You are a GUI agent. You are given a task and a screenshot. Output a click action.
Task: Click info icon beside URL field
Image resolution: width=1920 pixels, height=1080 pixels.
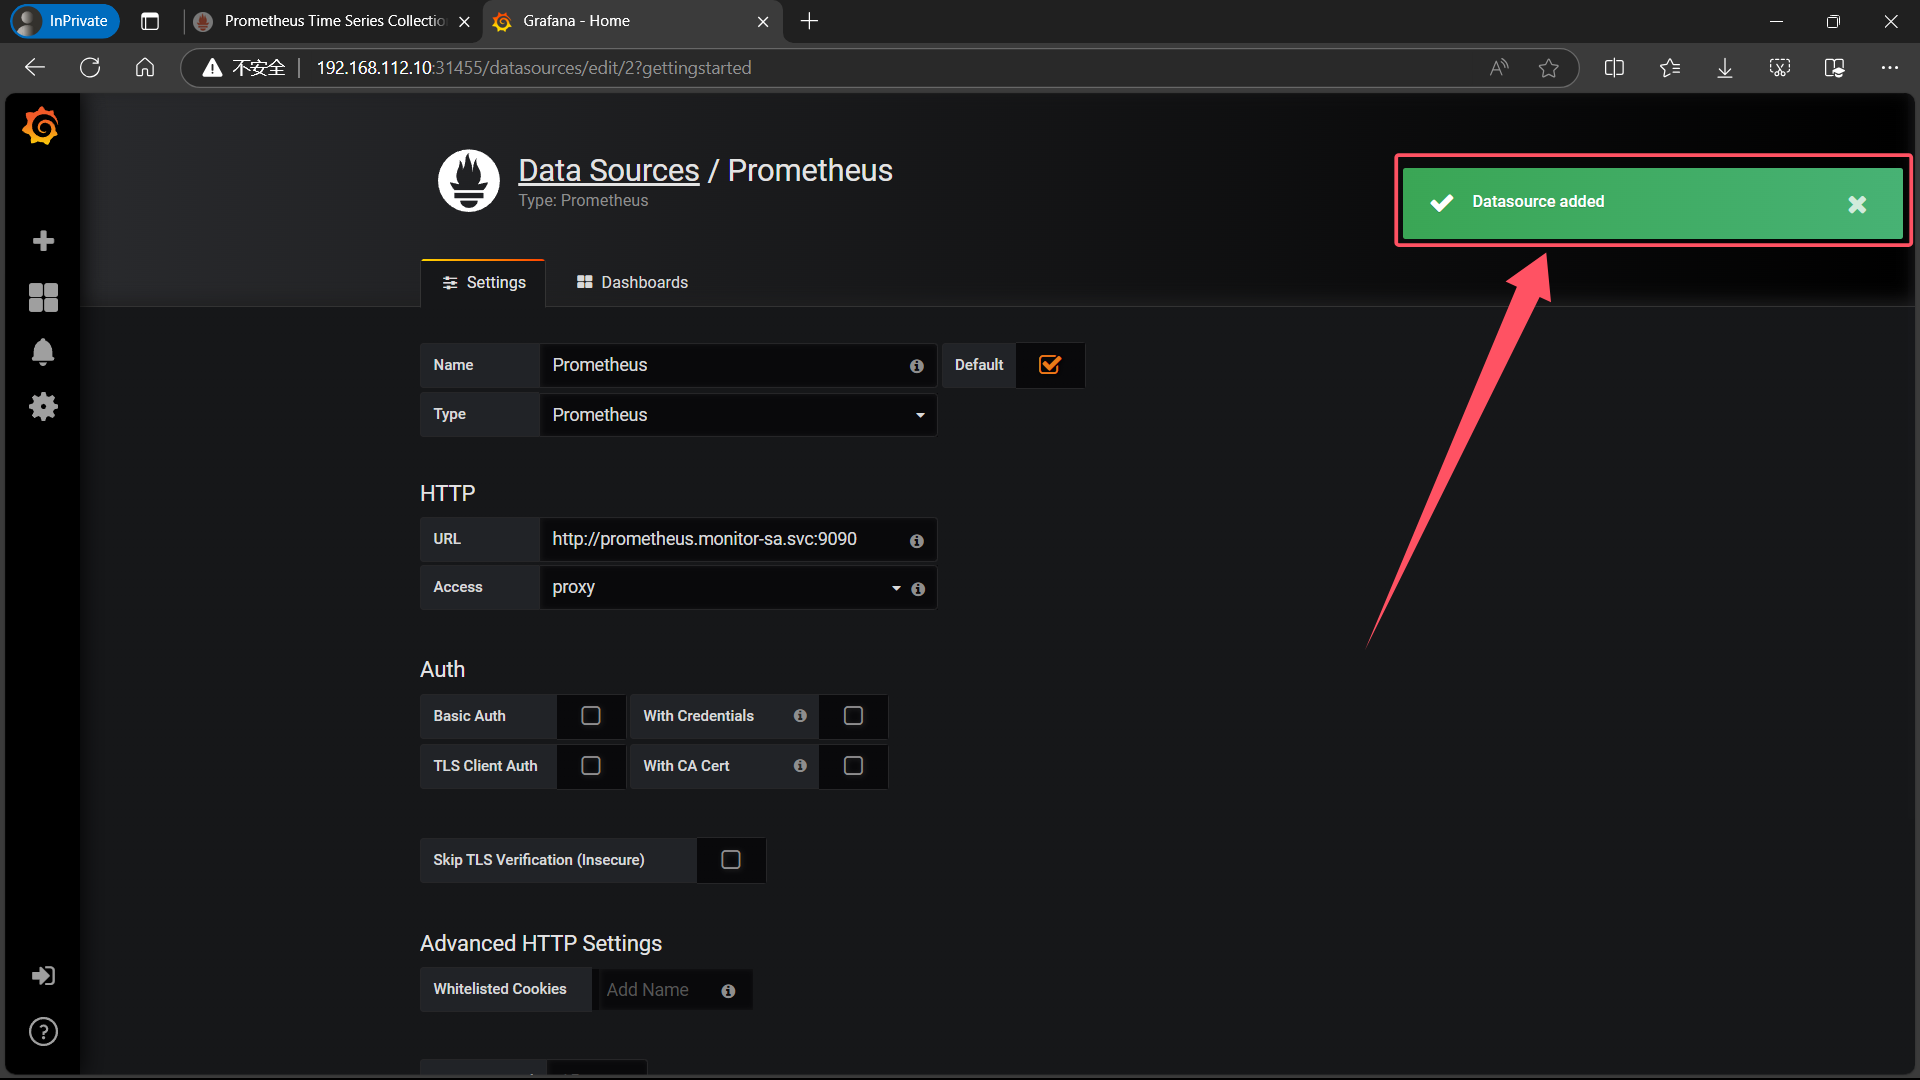tap(916, 541)
